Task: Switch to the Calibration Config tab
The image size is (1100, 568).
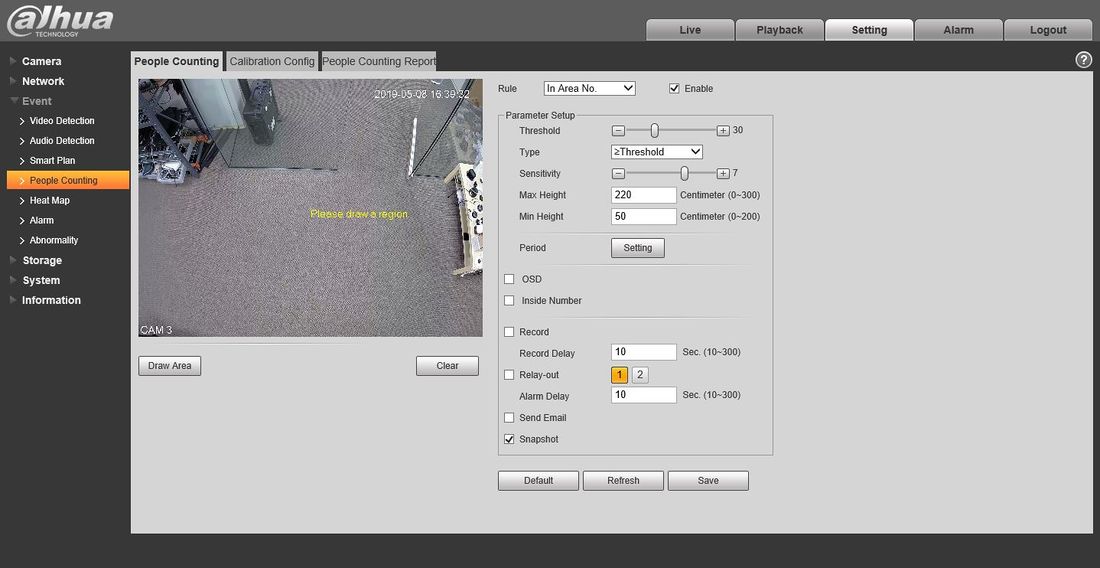Action: (272, 61)
